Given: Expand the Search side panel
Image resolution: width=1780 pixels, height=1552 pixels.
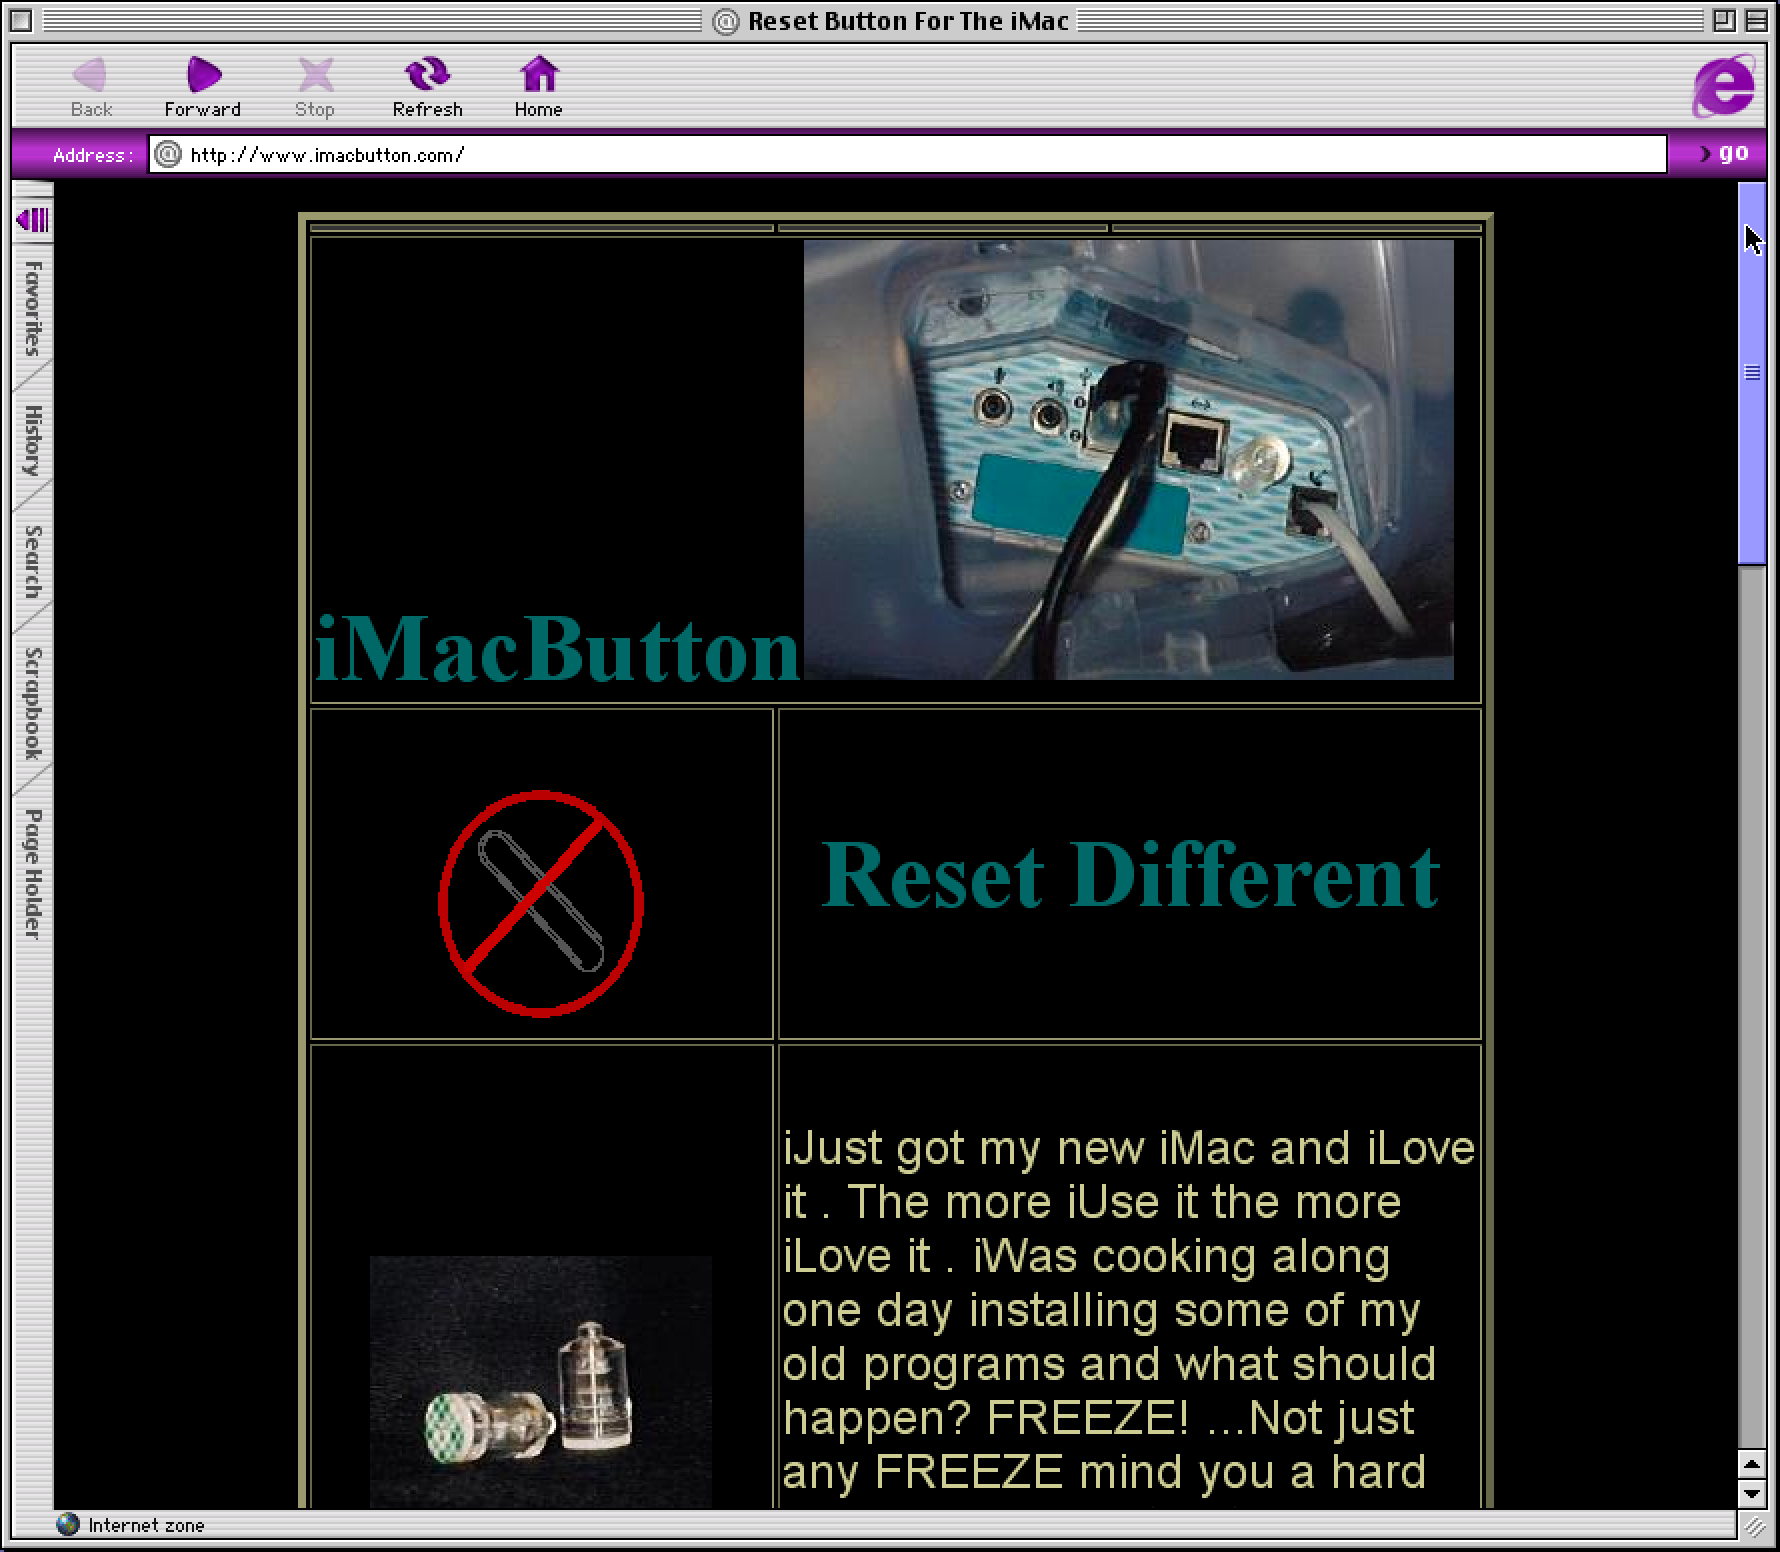Looking at the screenshot, I should pyautogui.click(x=33, y=562).
